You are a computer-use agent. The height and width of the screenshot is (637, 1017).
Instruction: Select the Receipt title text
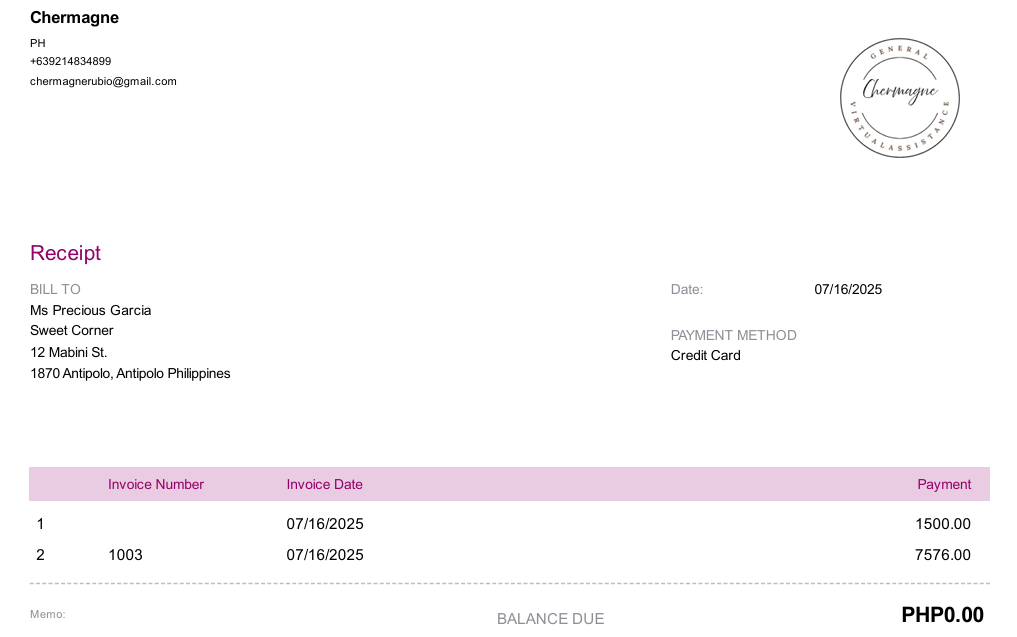tap(66, 253)
